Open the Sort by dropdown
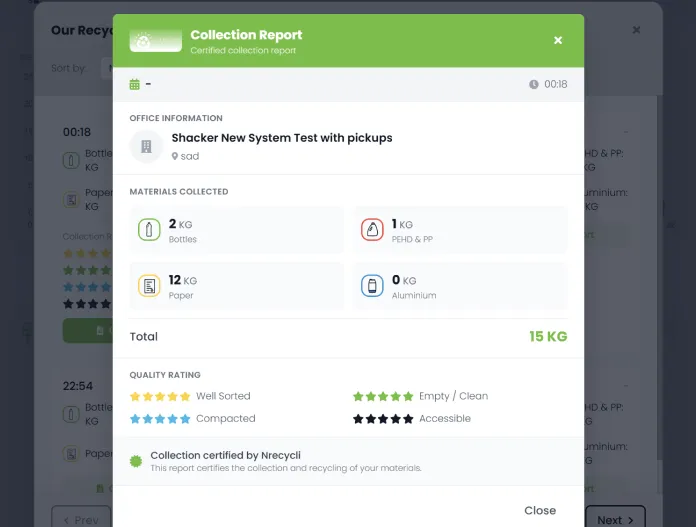This screenshot has width=696, height=527. (x=103, y=69)
